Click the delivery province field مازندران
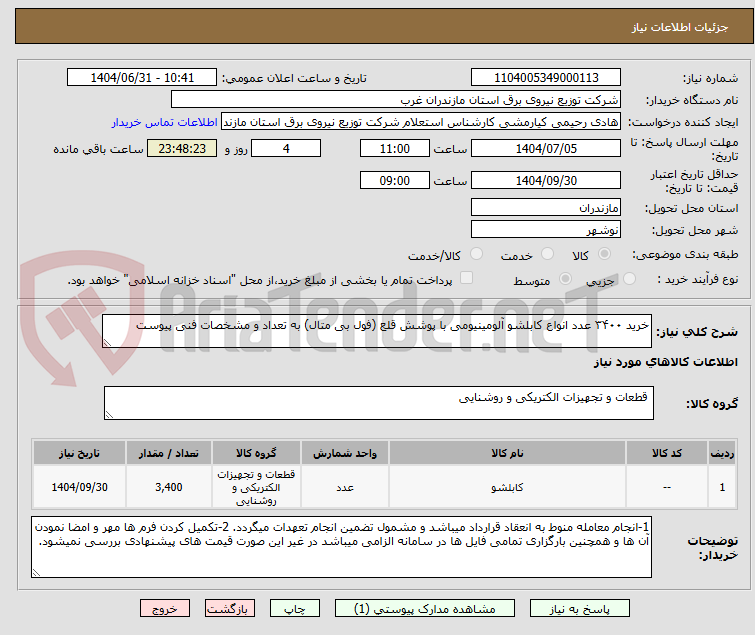The image size is (755, 635). coord(546,207)
